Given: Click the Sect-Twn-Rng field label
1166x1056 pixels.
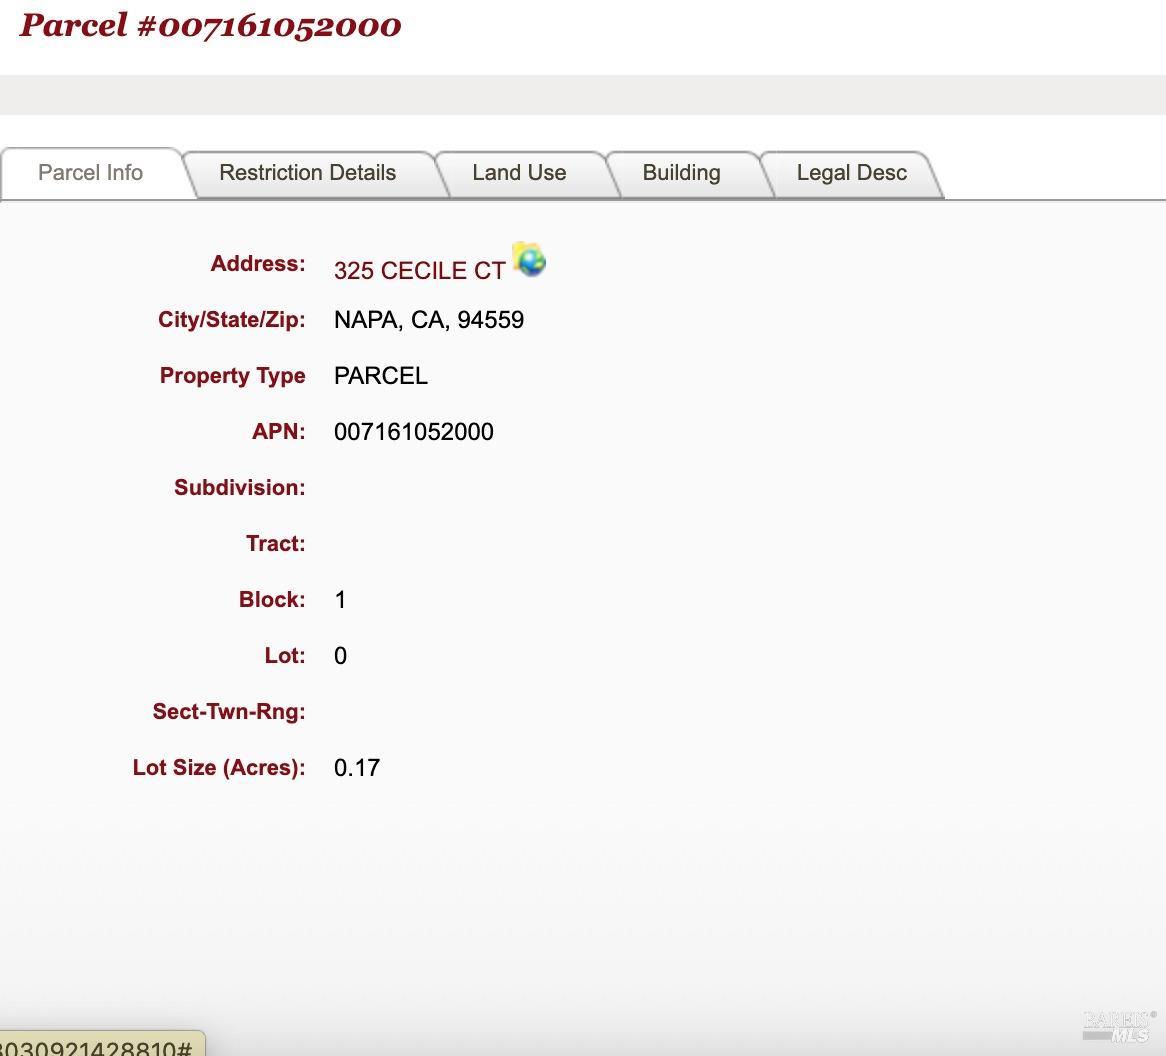Looking at the screenshot, I should click(x=229, y=712).
